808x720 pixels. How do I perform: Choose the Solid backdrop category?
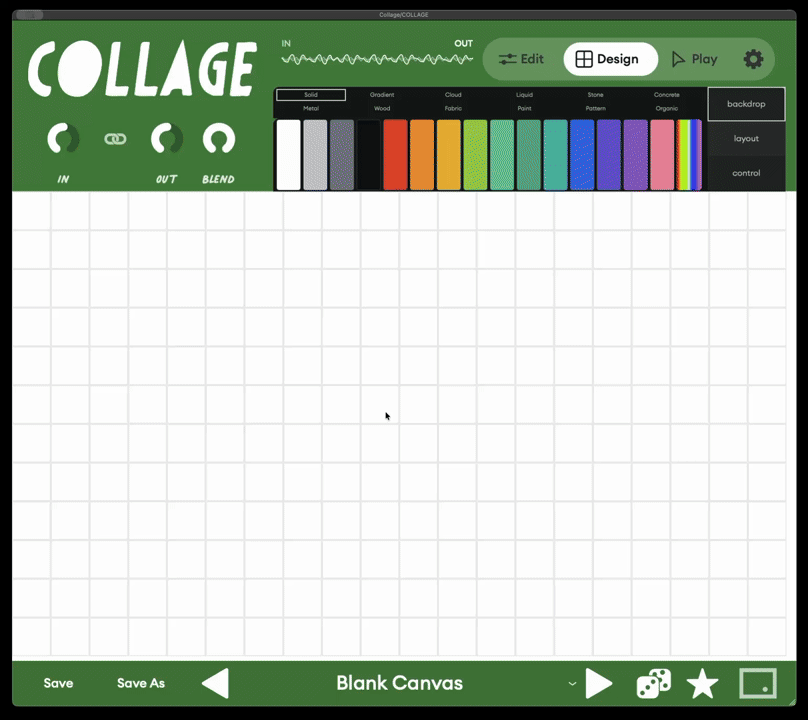tap(311, 95)
